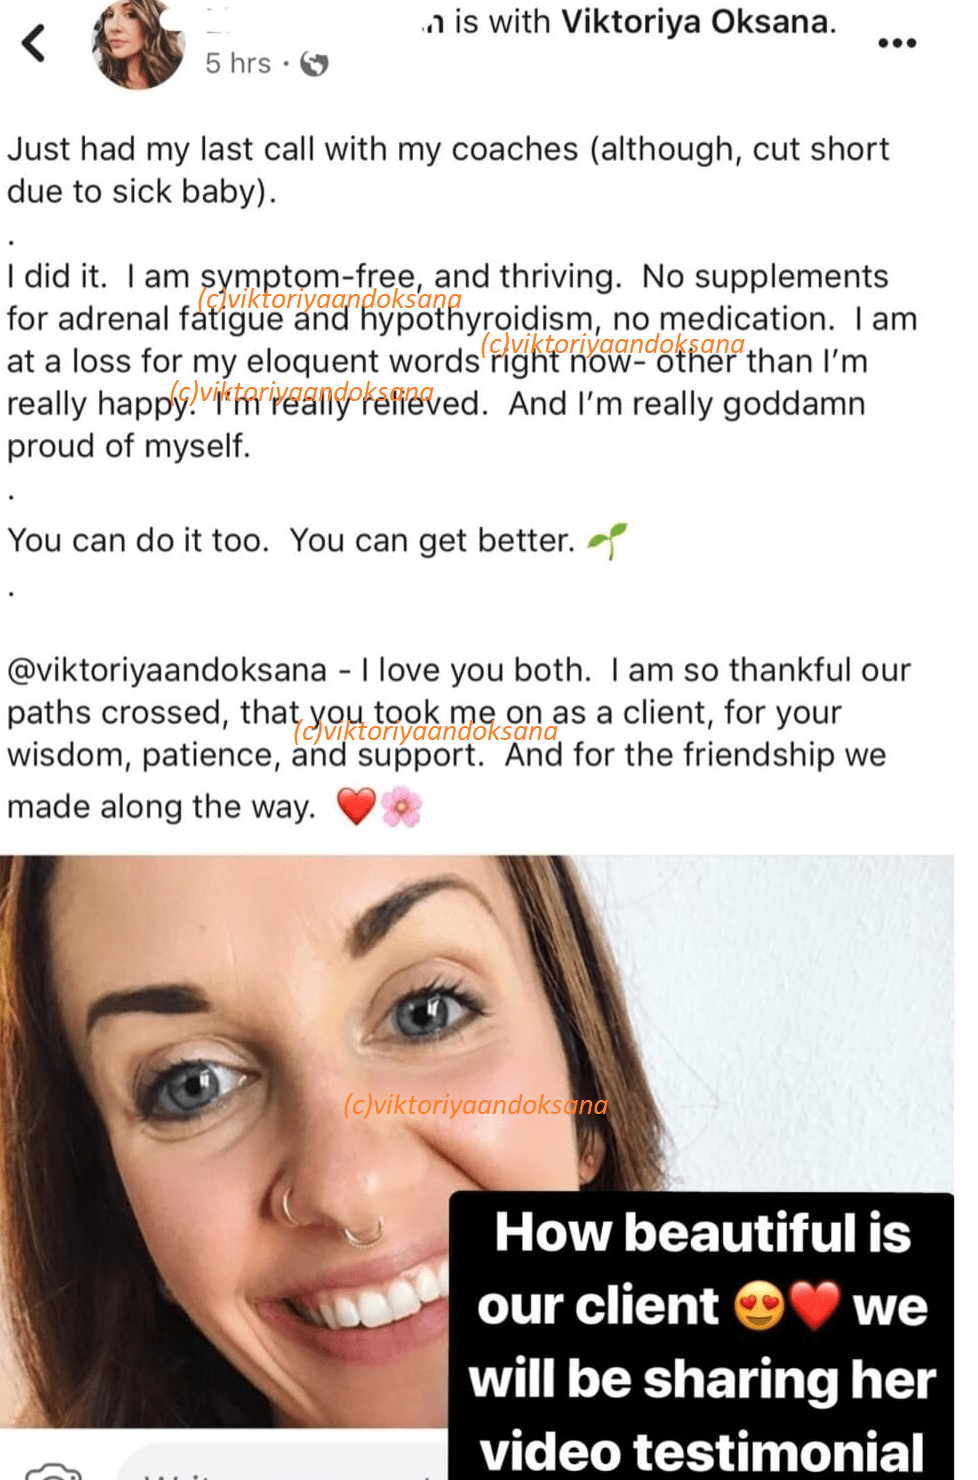This screenshot has height=1480, width=978.
Task: Tap the orange watermark on the photo
Action: [x=475, y=1104]
